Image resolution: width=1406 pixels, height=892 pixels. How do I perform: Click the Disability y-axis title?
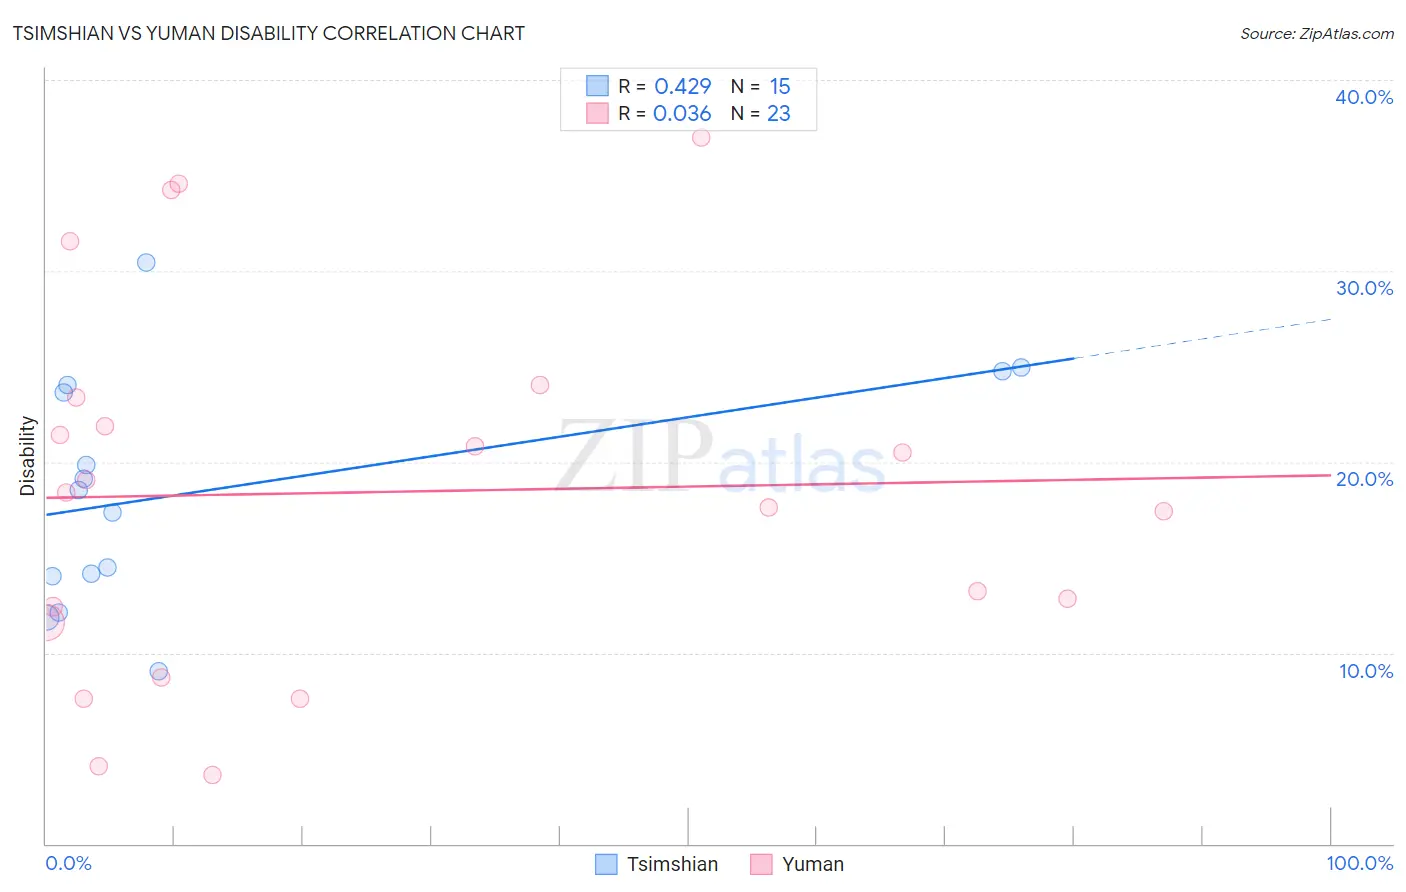(x=27, y=456)
